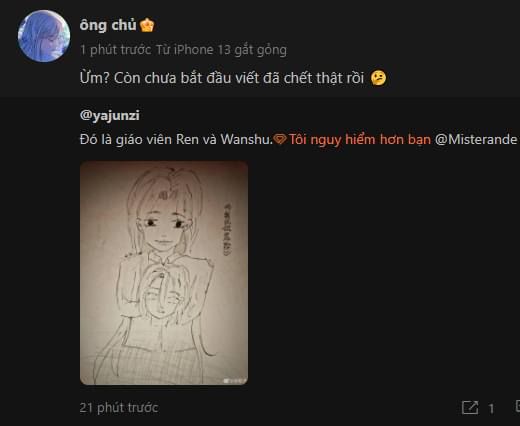Image resolution: width=520 pixels, height=426 pixels.
Task: Enlarge the pencil sketch drawing thumbnail
Action: (164, 273)
